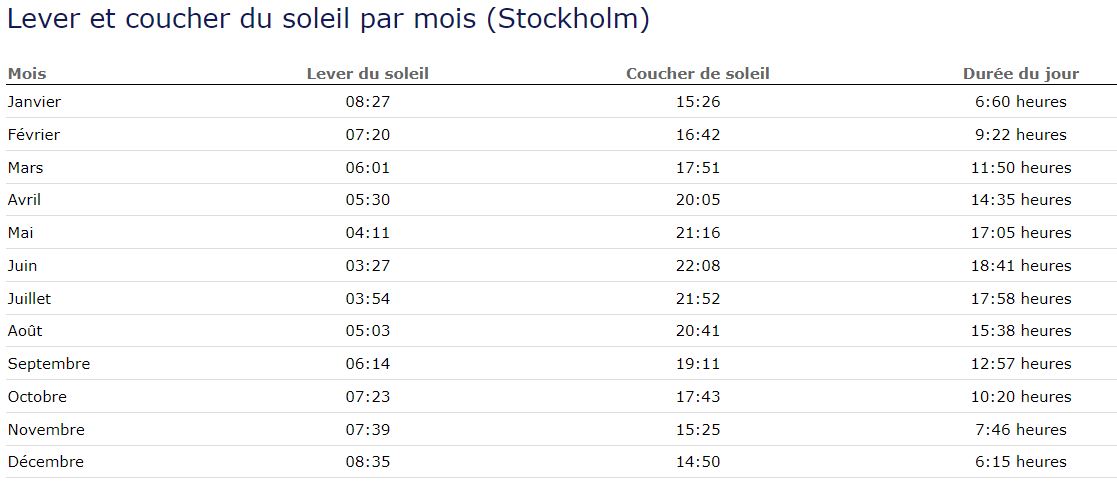This screenshot has width=1117, height=489.
Task: Click the Décembre day length 6:15 heures
Action: (x=1020, y=462)
